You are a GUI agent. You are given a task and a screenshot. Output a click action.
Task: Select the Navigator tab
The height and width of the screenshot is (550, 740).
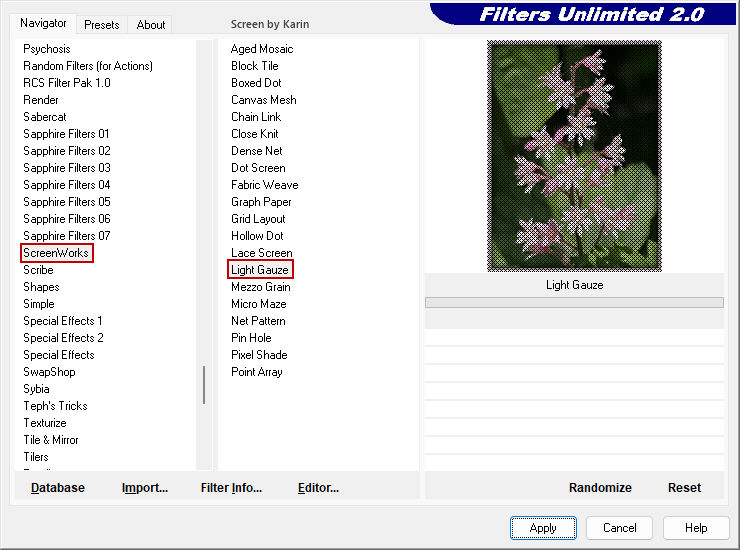click(44, 23)
